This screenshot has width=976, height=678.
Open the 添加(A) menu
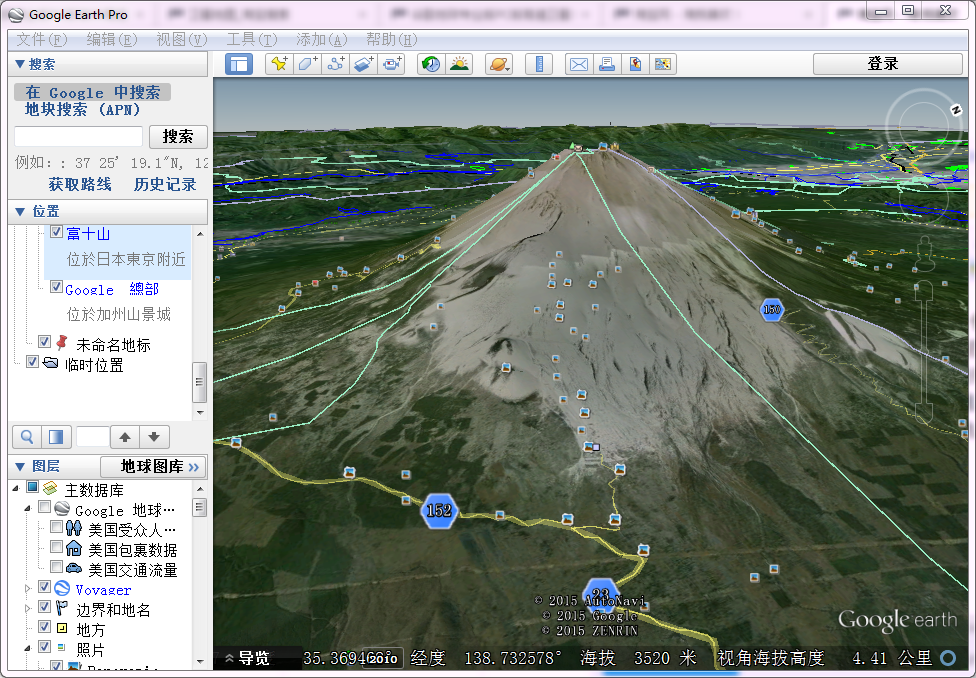click(x=321, y=40)
